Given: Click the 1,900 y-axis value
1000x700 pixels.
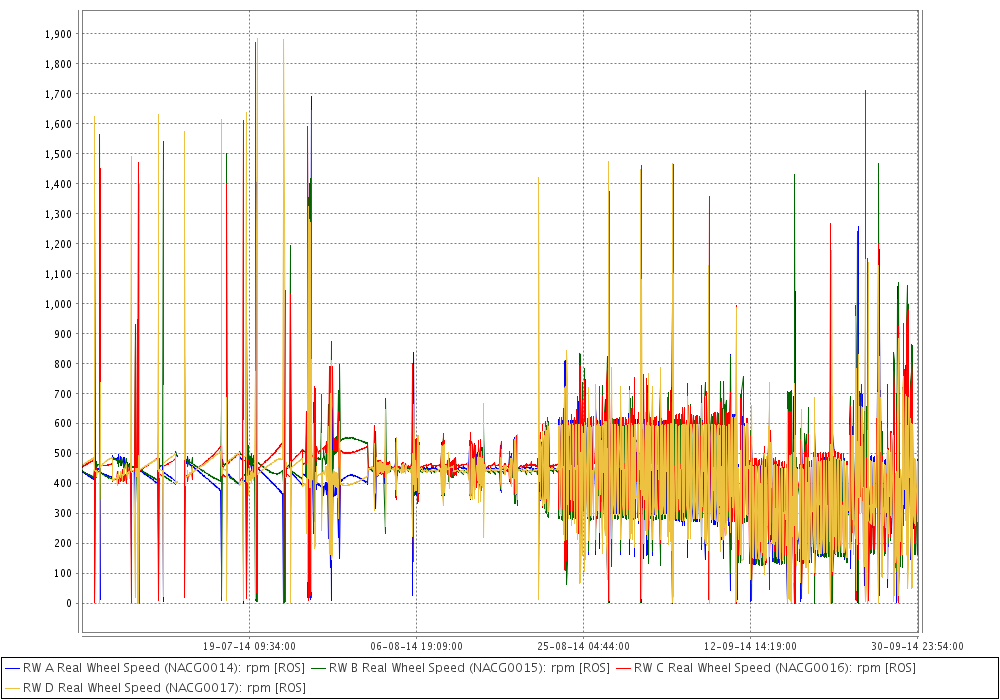Looking at the screenshot, I should 59,34.
